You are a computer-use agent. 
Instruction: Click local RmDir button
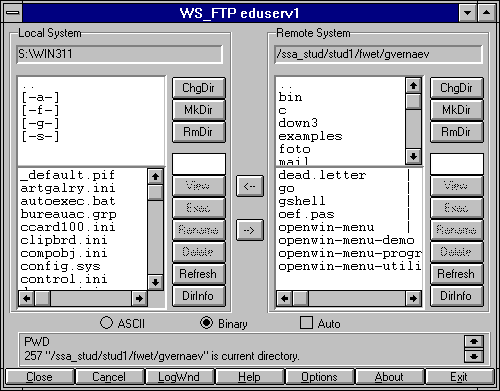[199, 132]
